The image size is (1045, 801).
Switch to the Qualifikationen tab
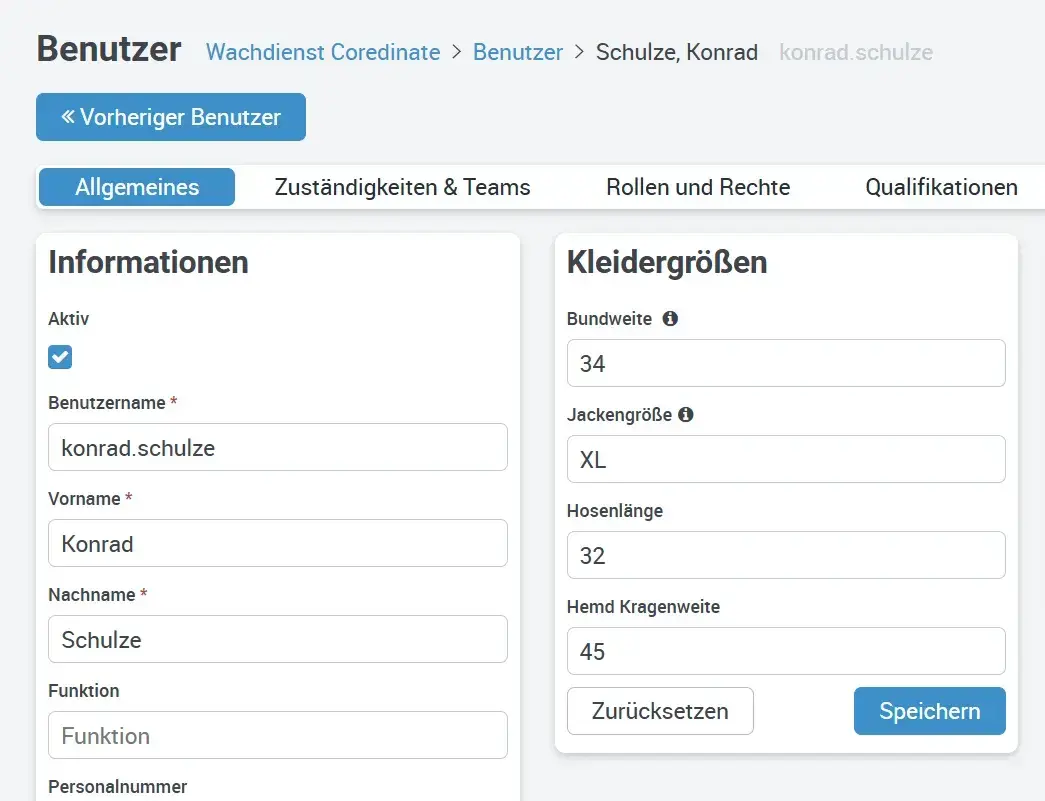(x=941, y=187)
